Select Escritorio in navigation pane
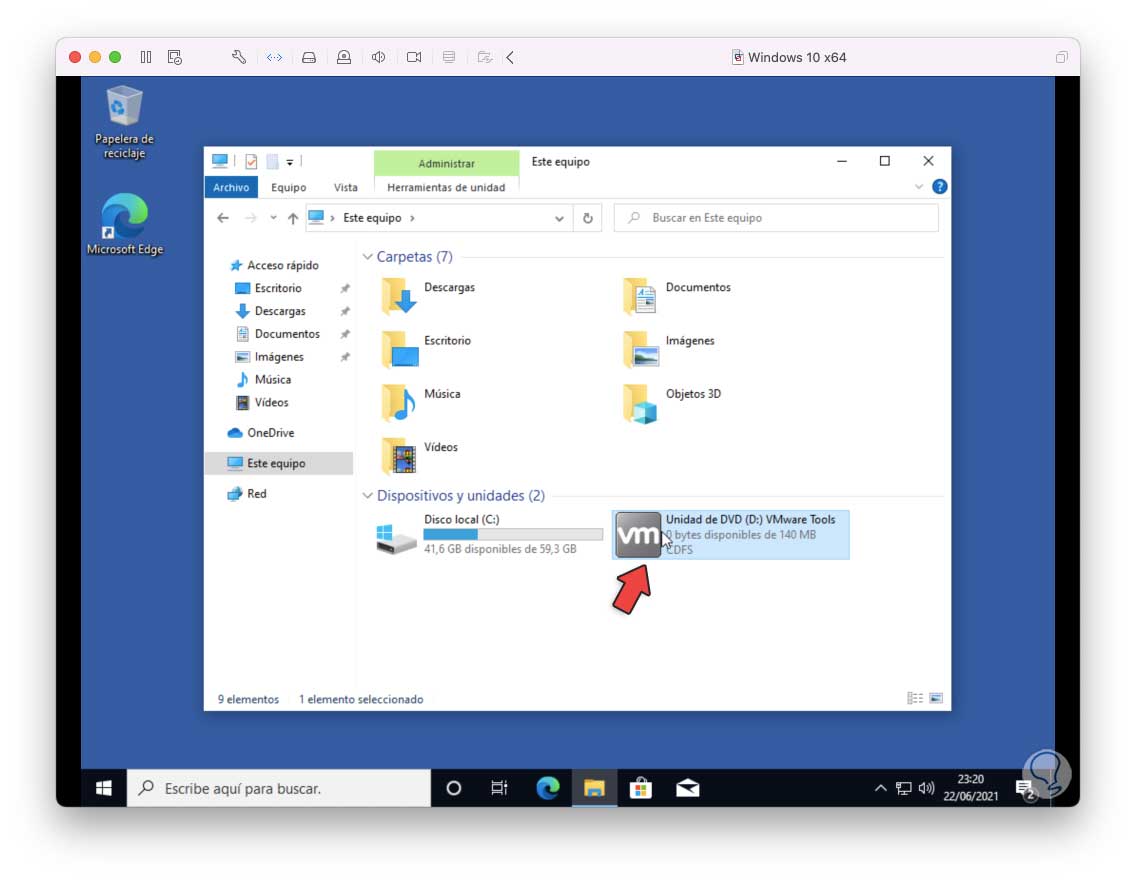Image resolution: width=1136 pixels, height=881 pixels. (277, 288)
